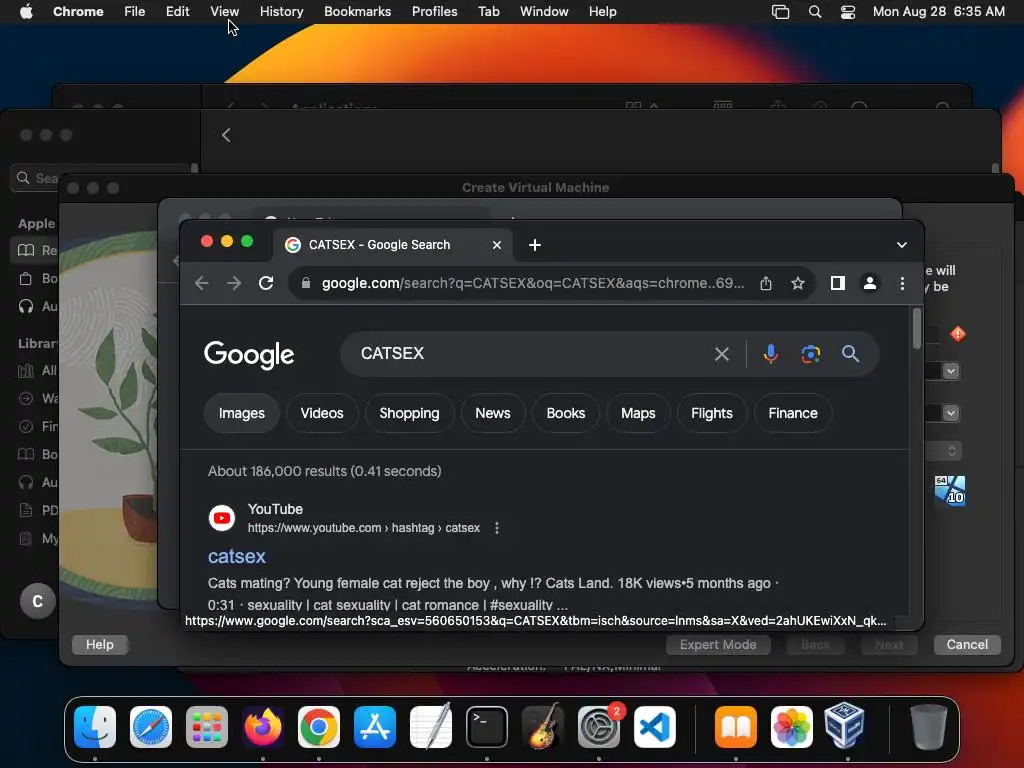
Task: Open Chrome's tab search chevron
Action: [902, 245]
